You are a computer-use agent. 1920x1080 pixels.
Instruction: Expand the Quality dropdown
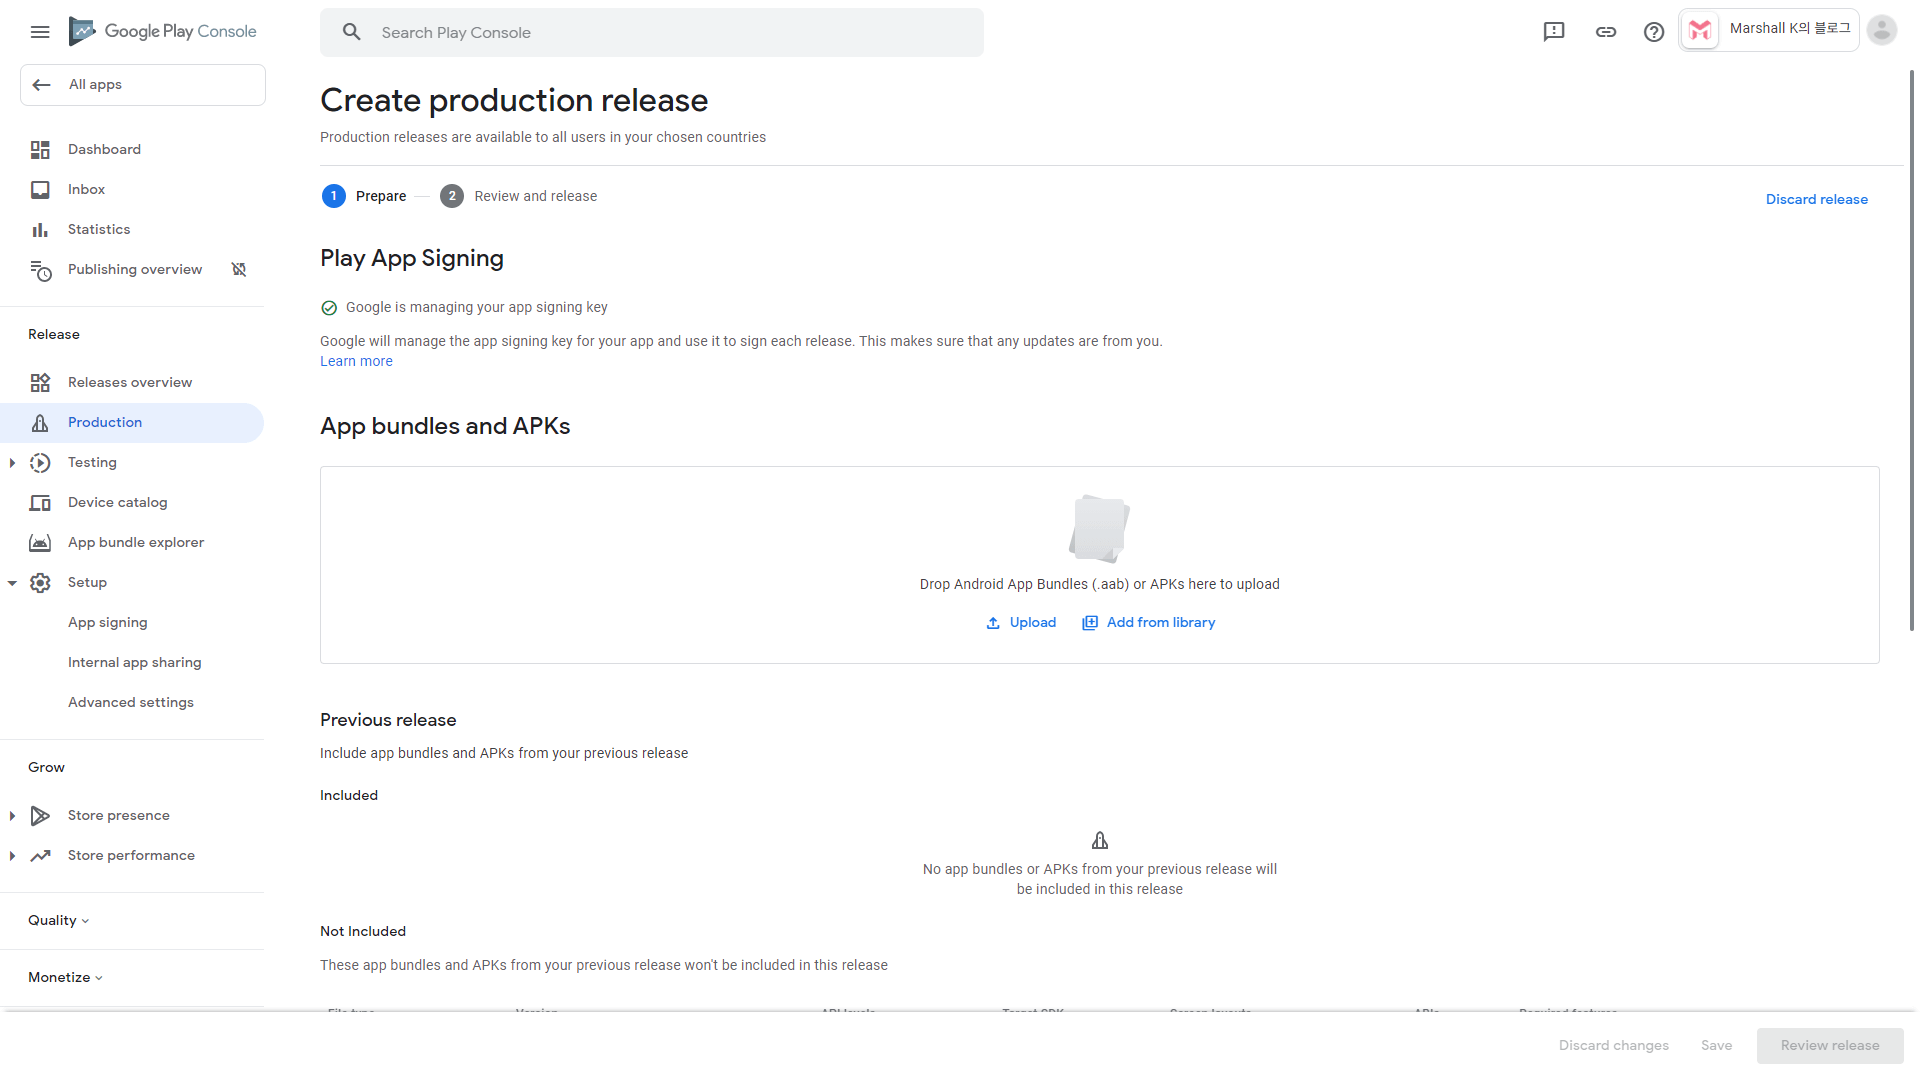click(x=59, y=921)
